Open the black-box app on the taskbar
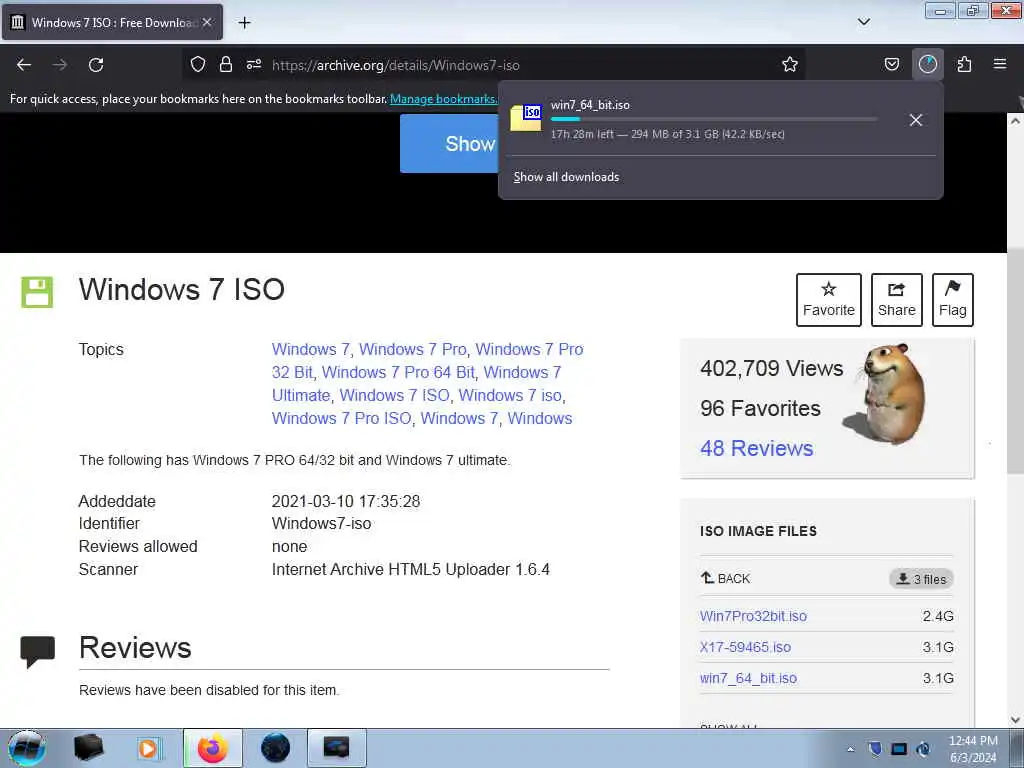 click(x=88, y=748)
